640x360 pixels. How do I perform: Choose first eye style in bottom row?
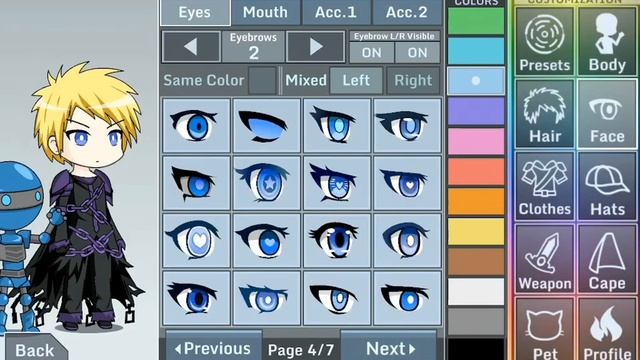[196, 298]
